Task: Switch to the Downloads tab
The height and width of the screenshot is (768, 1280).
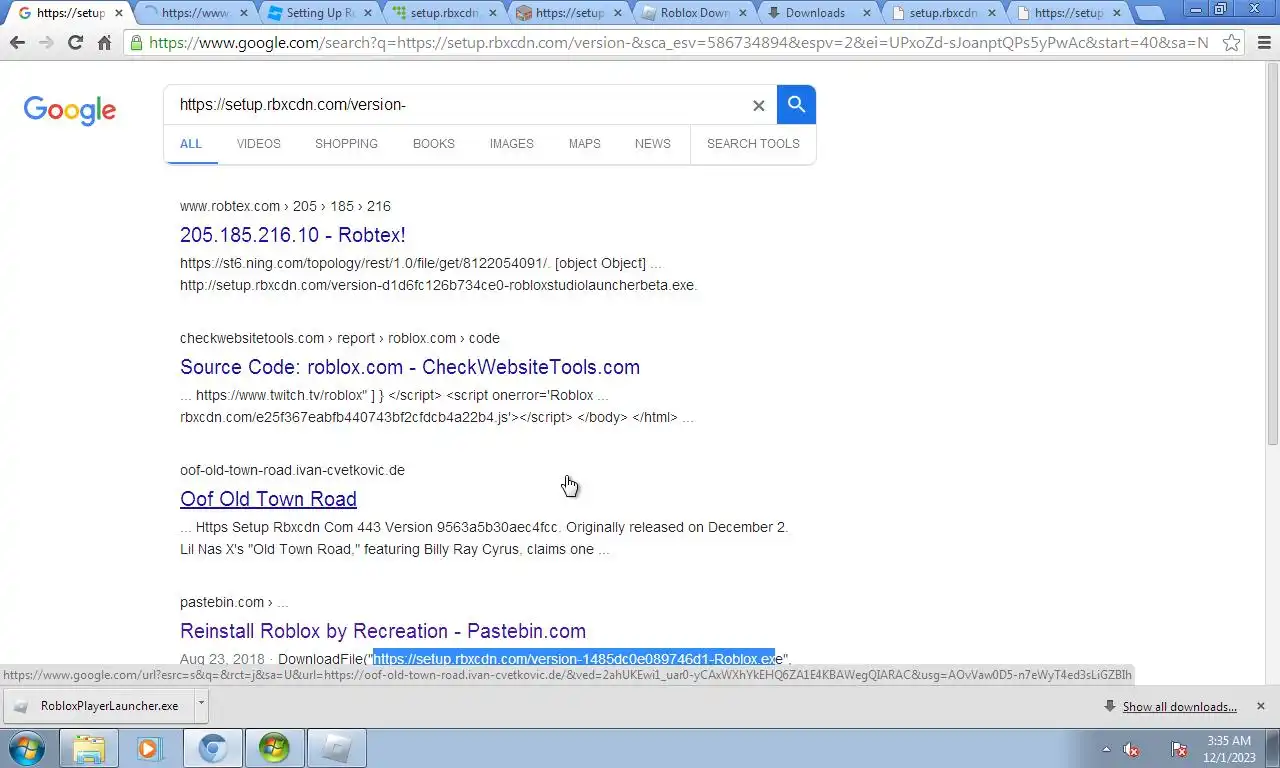Action: point(815,13)
